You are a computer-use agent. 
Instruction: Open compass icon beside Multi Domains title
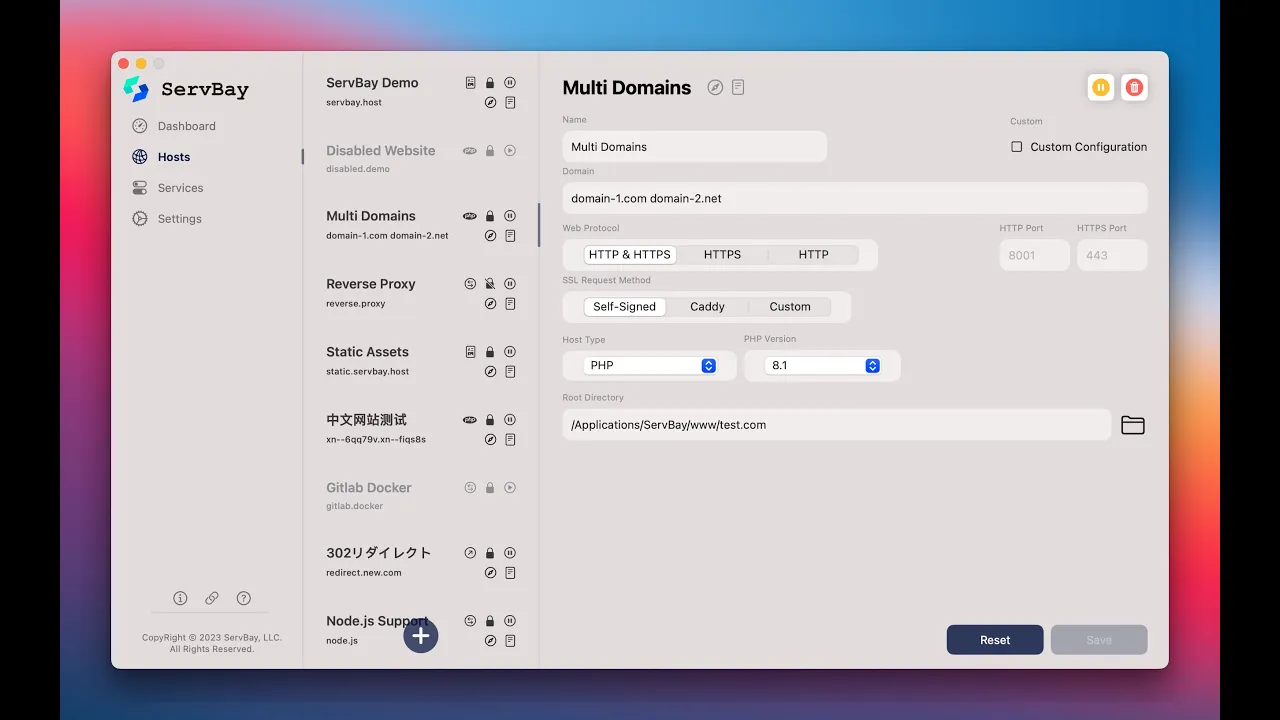(715, 87)
